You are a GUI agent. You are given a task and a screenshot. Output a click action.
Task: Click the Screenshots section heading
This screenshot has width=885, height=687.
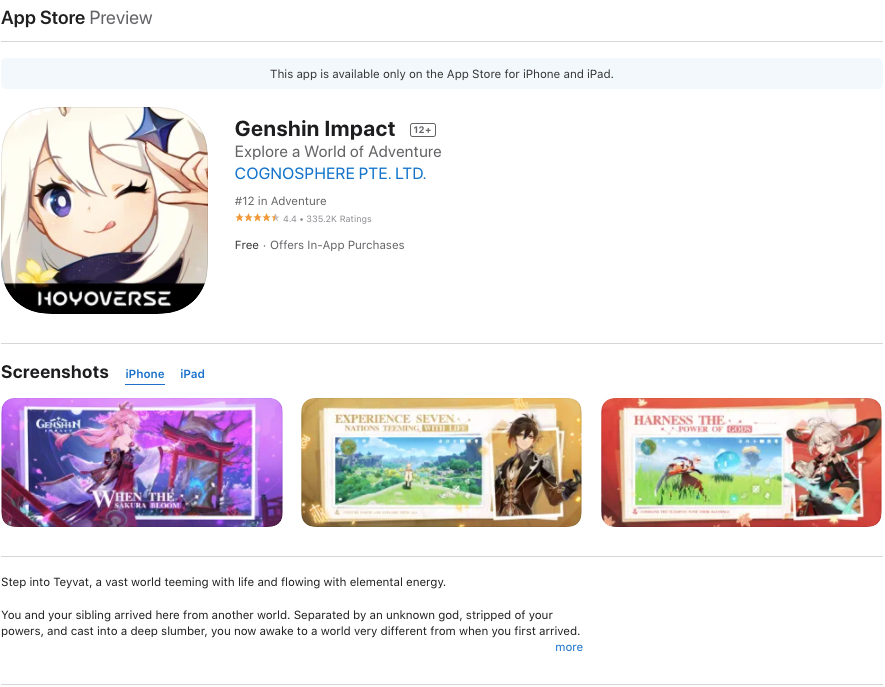[x=55, y=372]
